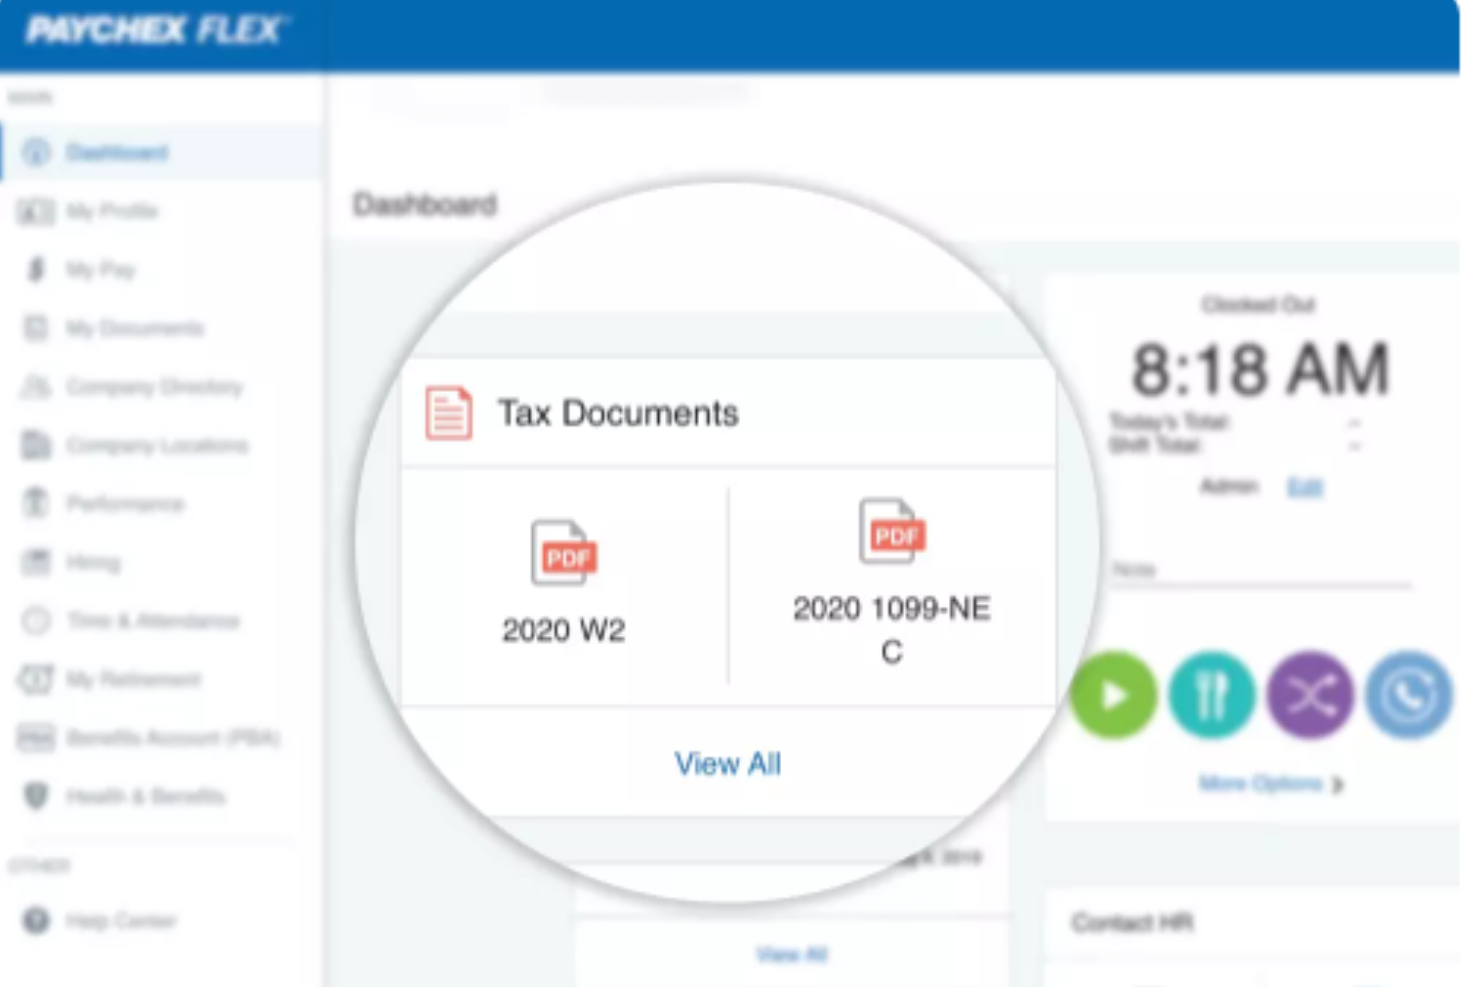Open Company Directory from sidebar
1480x987 pixels.
154,387
